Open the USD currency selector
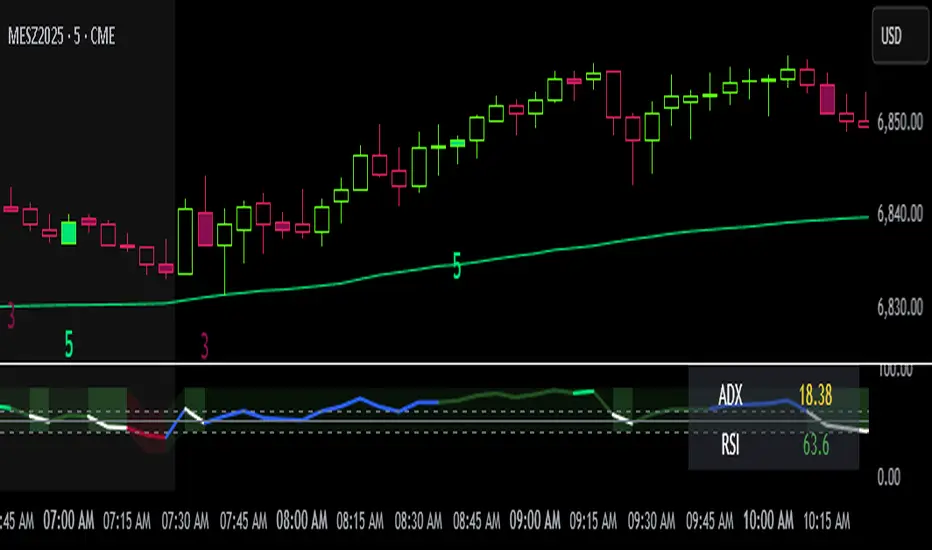932x550 pixels. 899,36
